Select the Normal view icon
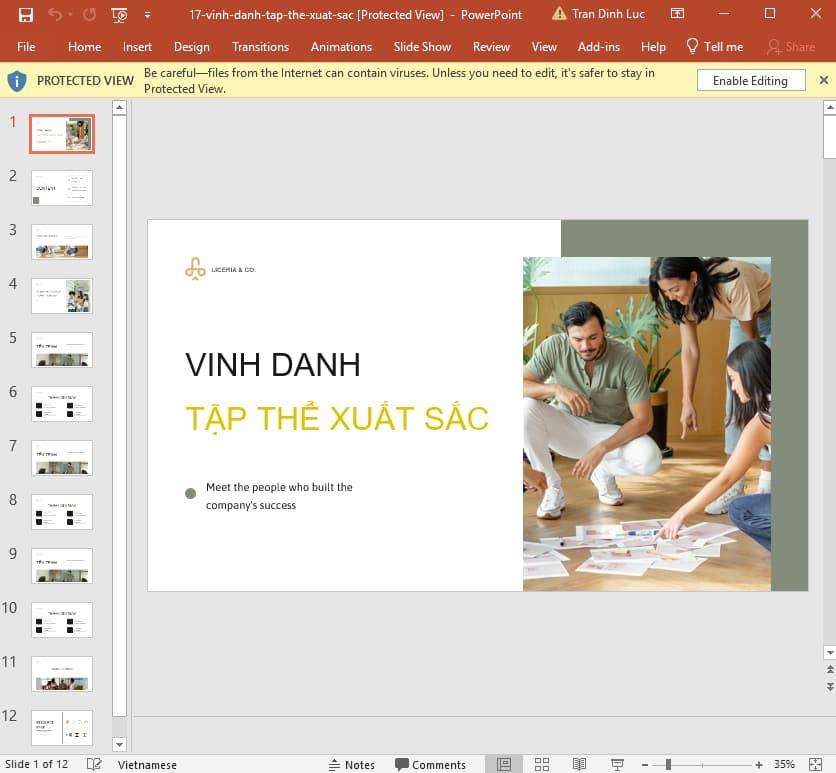This screenshot has width=836, height=773. 501,764
